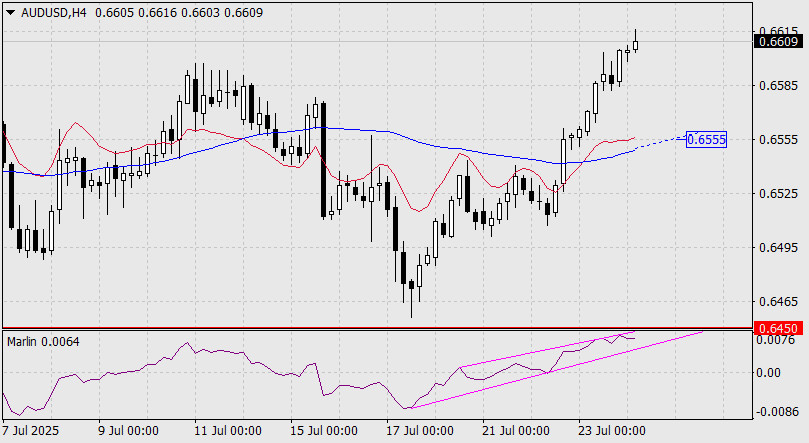The width and height of the screenshot is (809, 443).
Task: Click the 0.6585 price axis value
Action: click(778, 86)
